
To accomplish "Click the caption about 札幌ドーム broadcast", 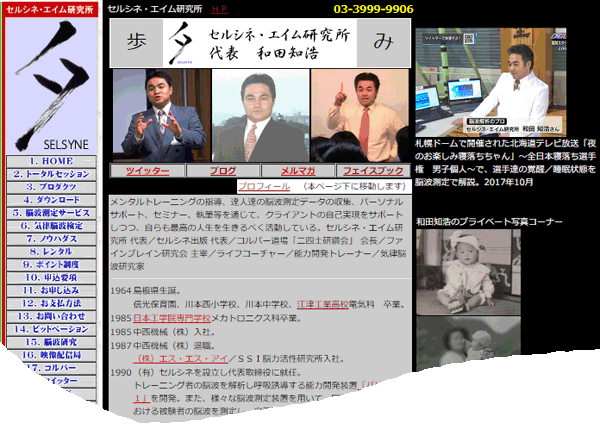I will [x=505, y=163].
